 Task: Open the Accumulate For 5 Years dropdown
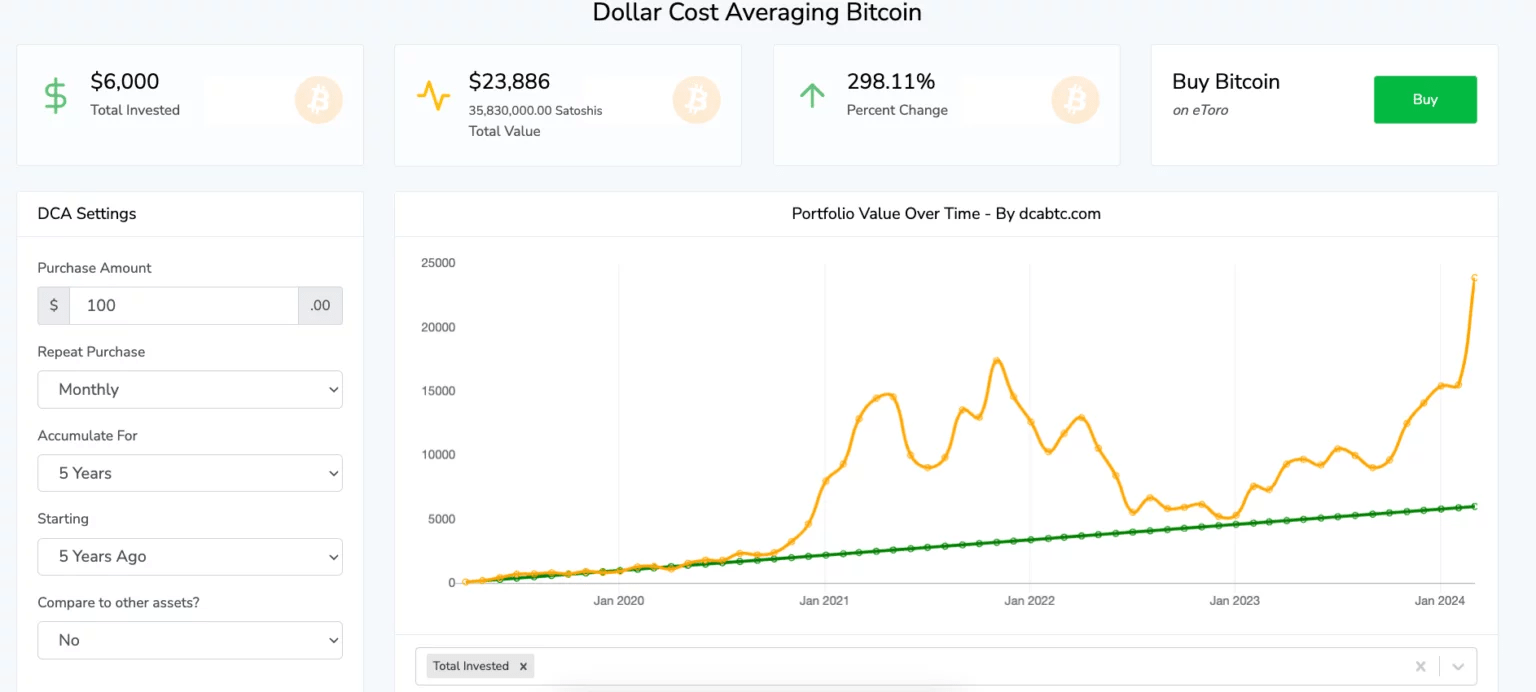(x=190, y=473)
